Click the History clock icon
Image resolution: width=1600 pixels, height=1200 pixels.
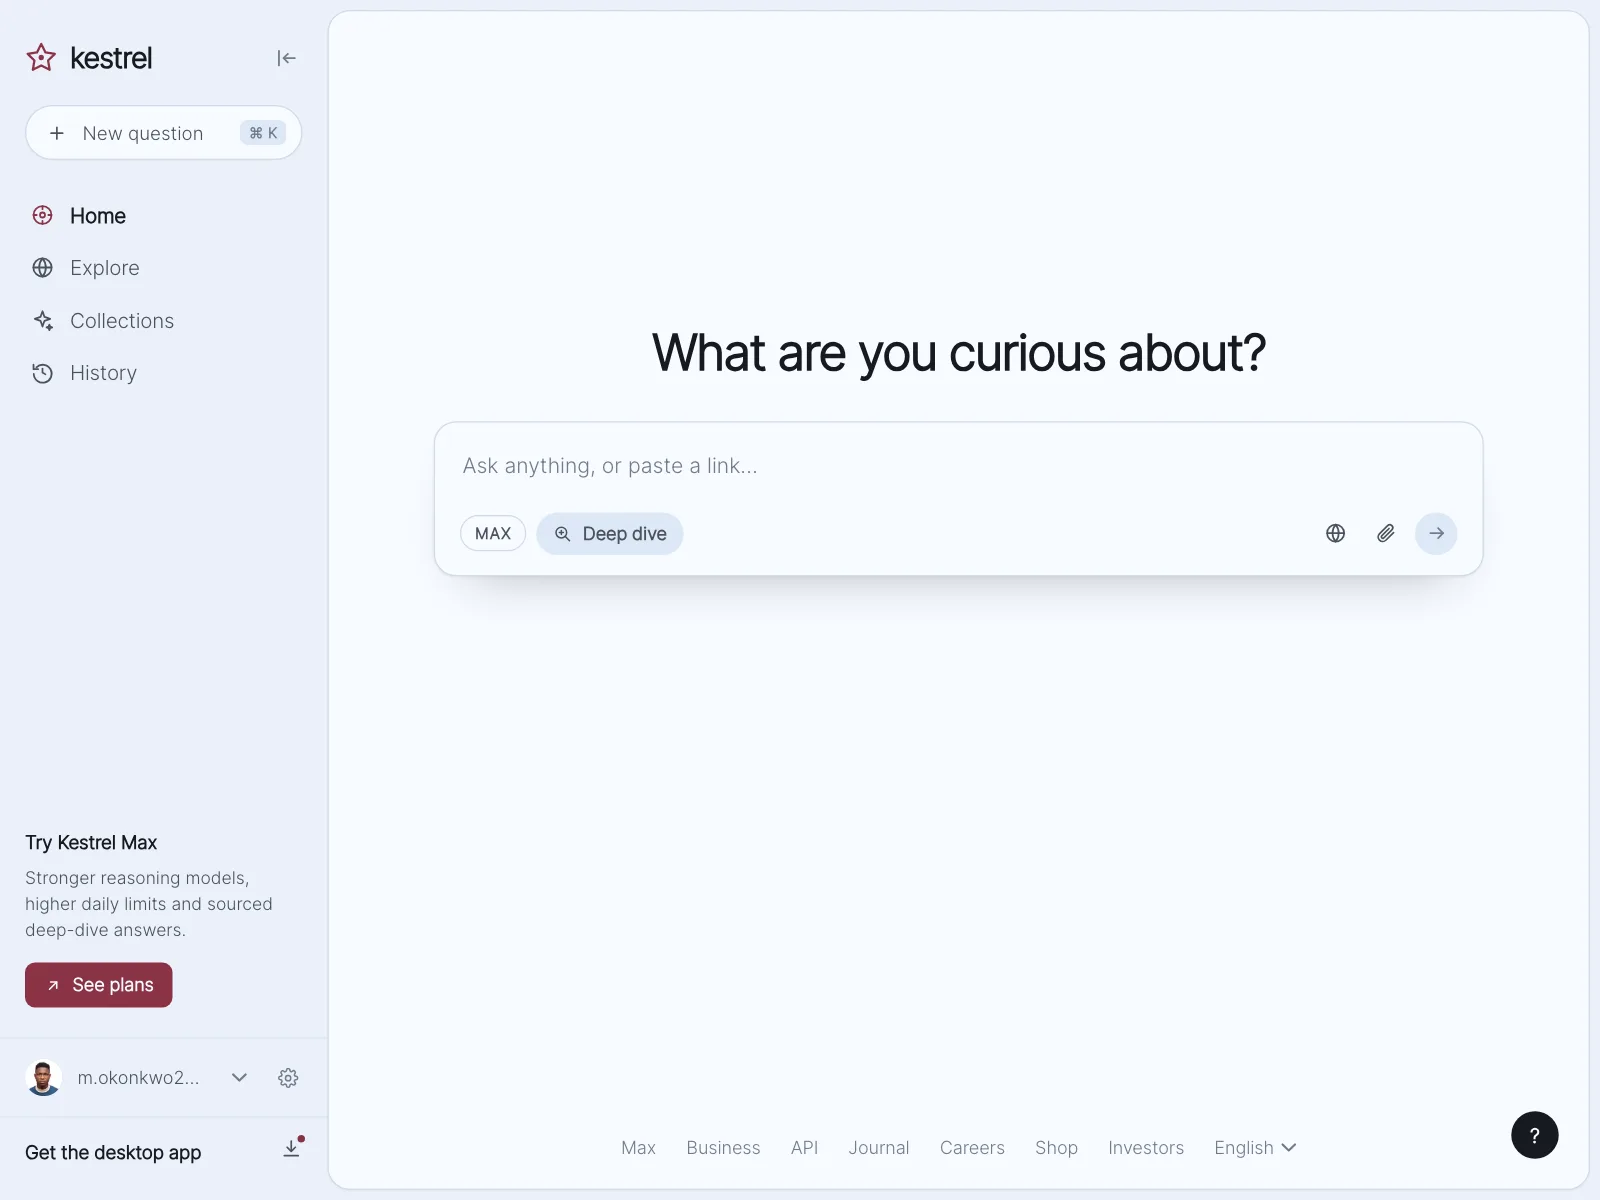(42, 373)
